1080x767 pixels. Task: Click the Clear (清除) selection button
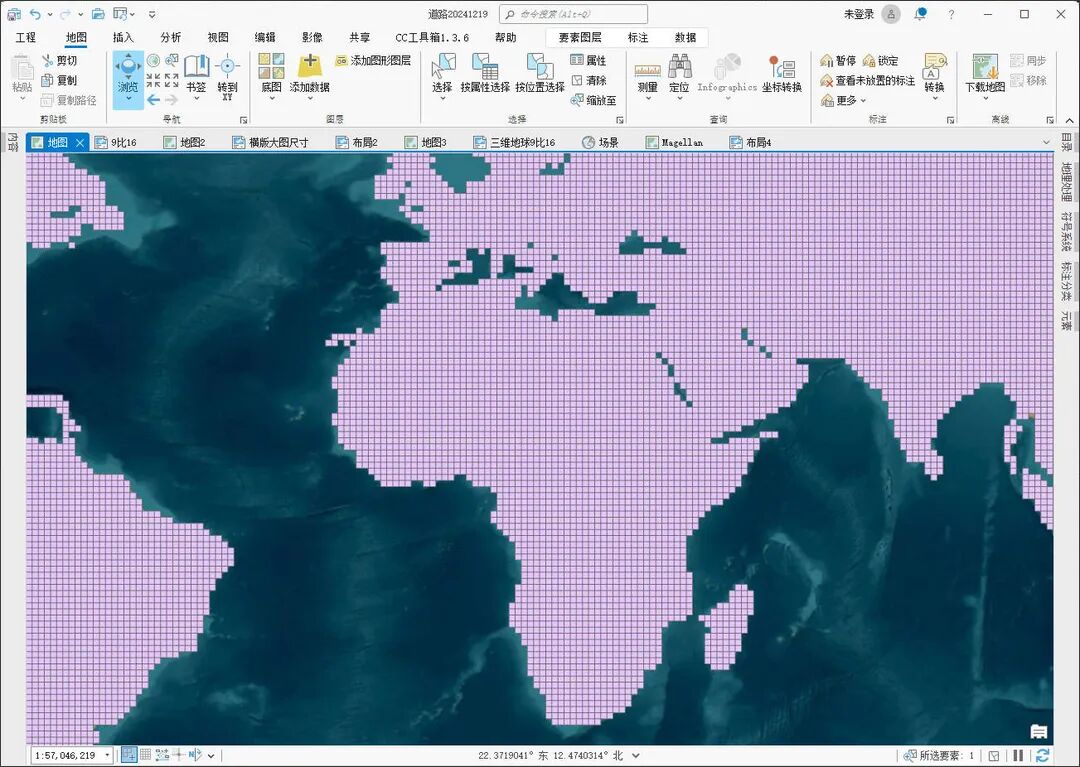[x=588, y=81]
